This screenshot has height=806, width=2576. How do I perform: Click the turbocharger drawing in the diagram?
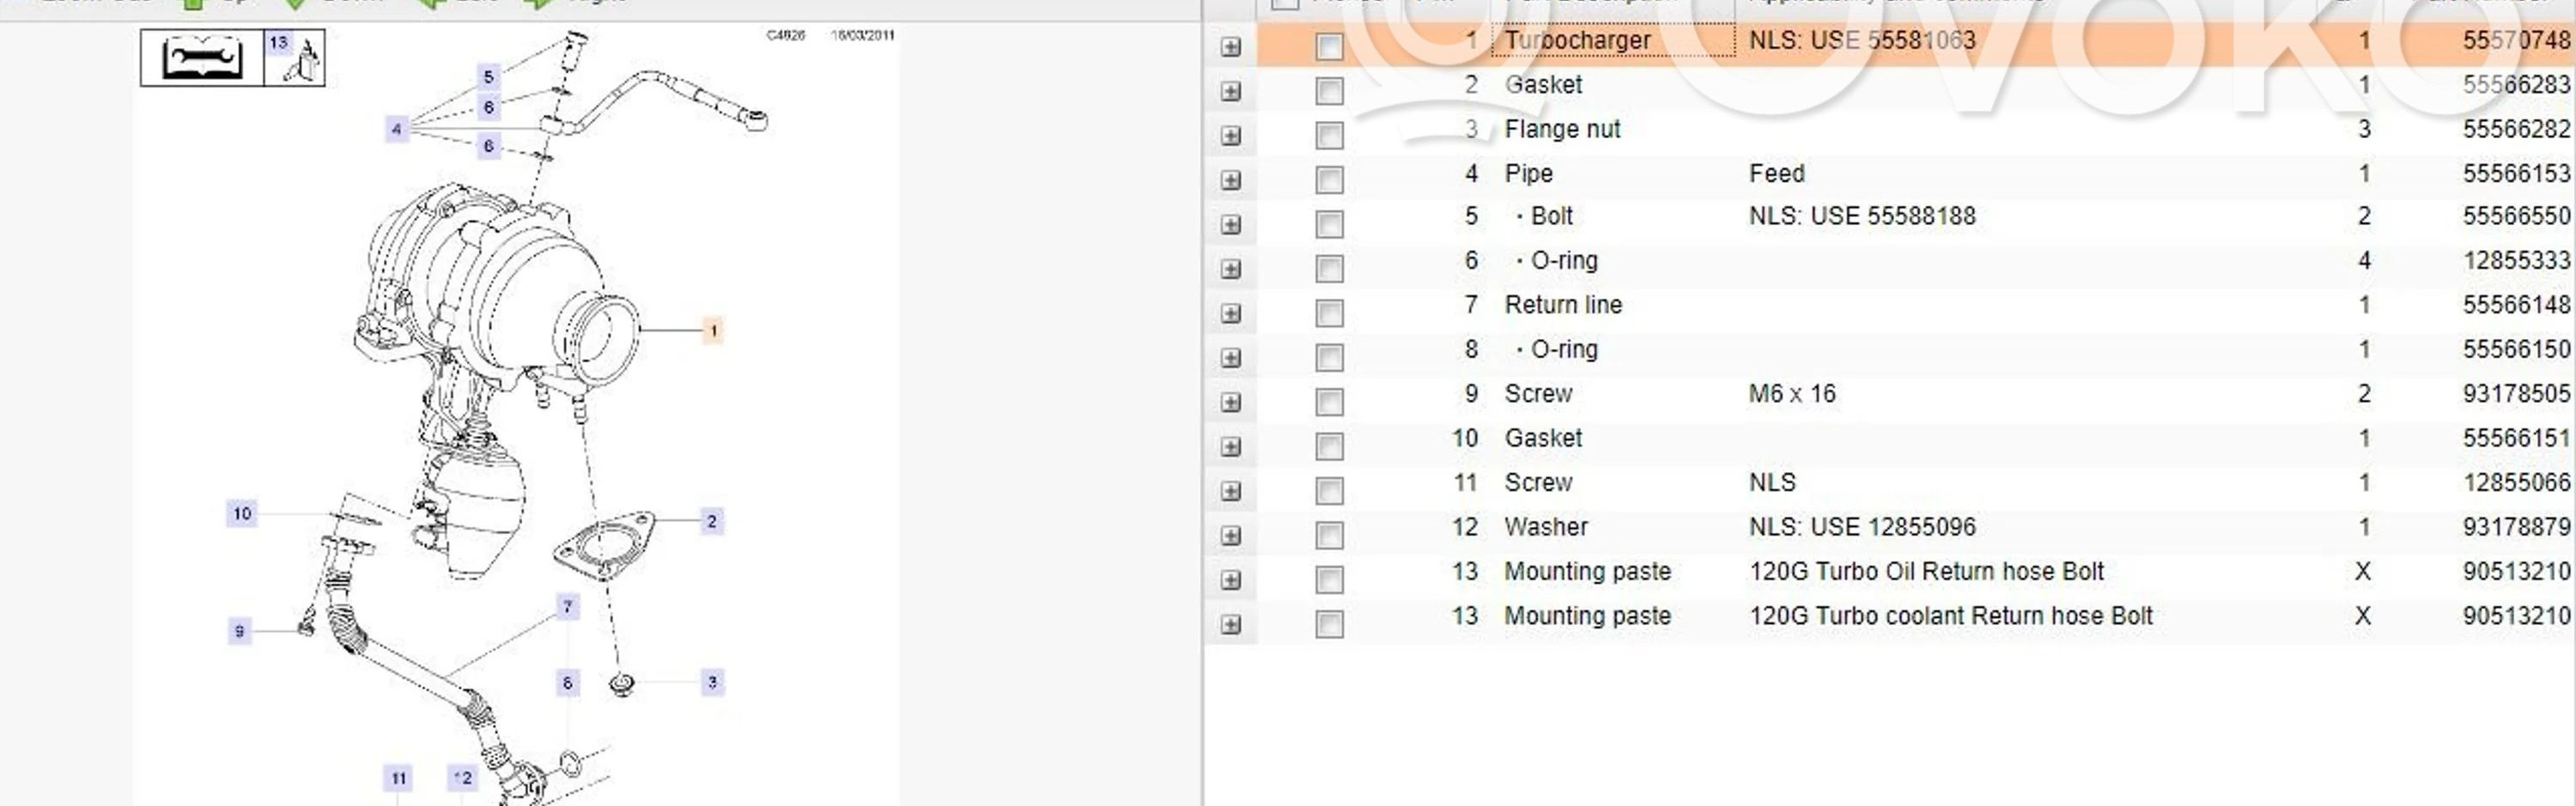click(x=490, y=300)
